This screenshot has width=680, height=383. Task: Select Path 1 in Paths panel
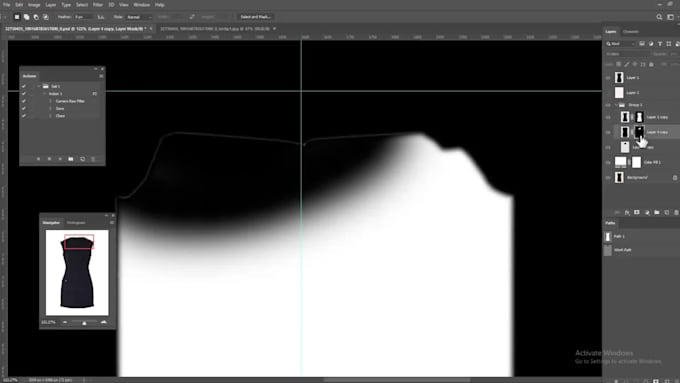pos(641,236)
